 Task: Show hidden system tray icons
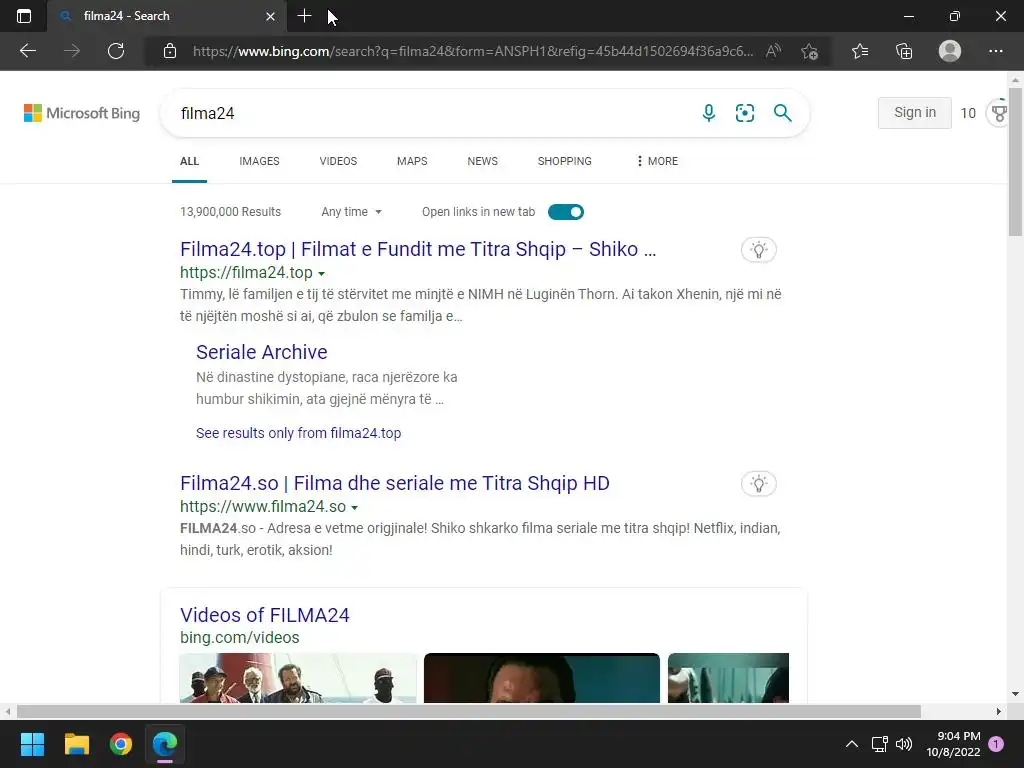tap(852, 744)
